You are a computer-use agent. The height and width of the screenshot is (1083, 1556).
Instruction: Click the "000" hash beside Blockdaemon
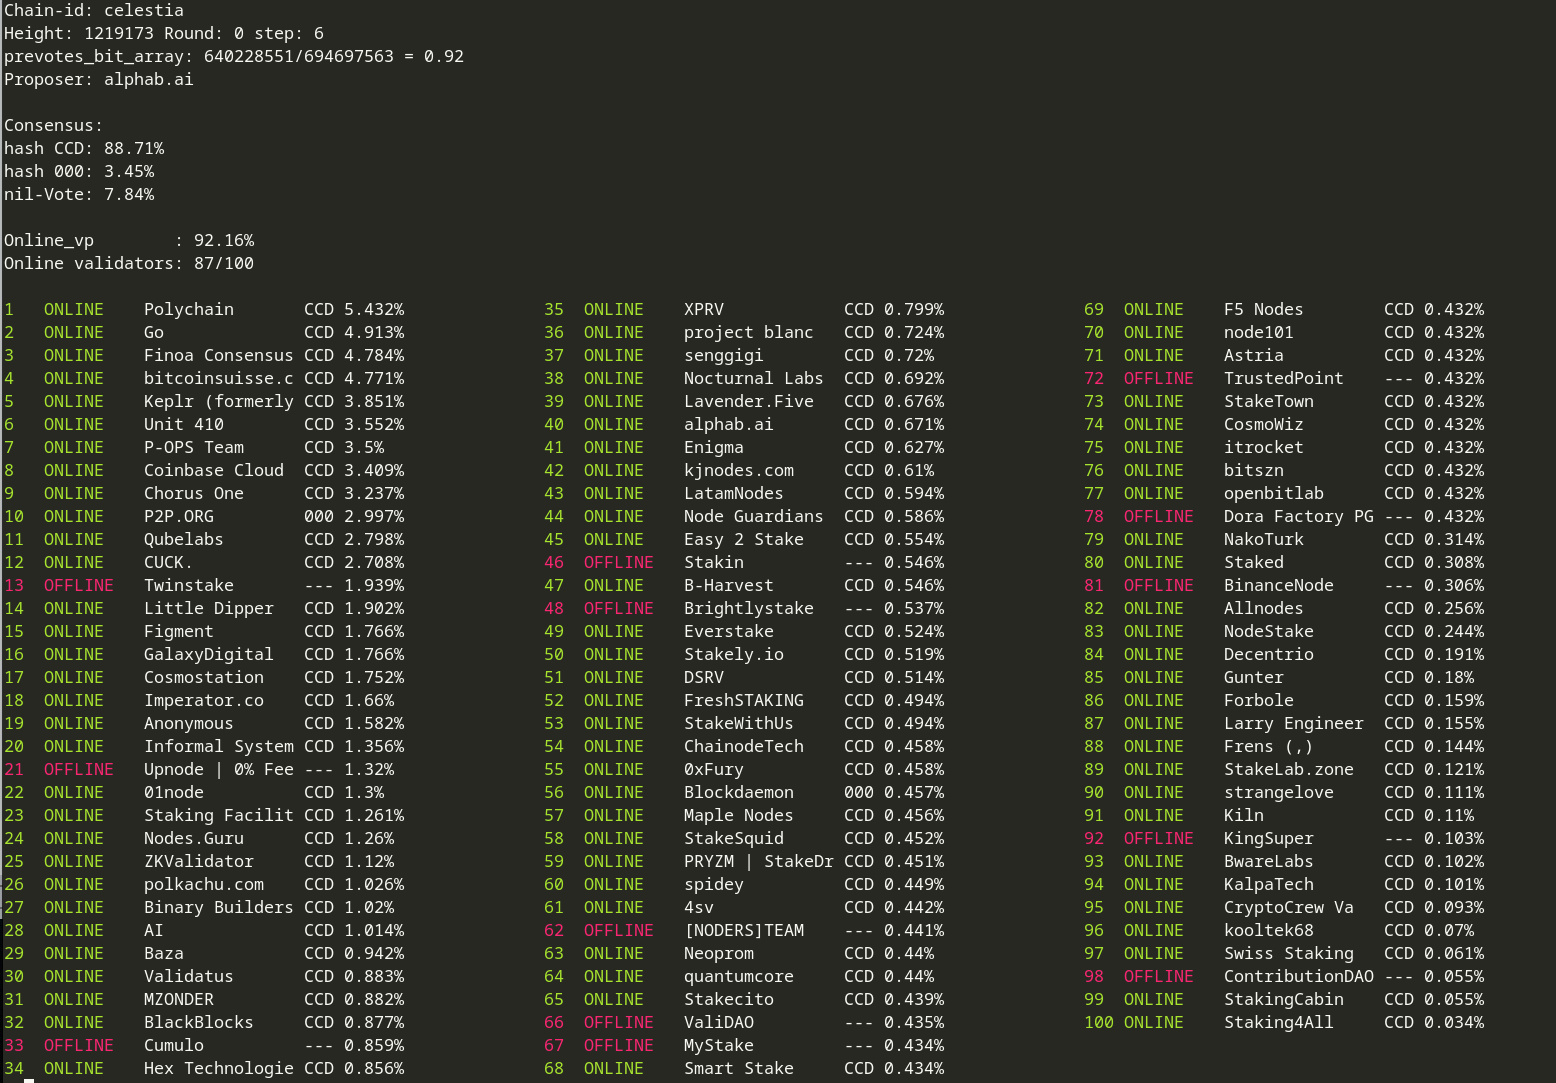[859, 792]
